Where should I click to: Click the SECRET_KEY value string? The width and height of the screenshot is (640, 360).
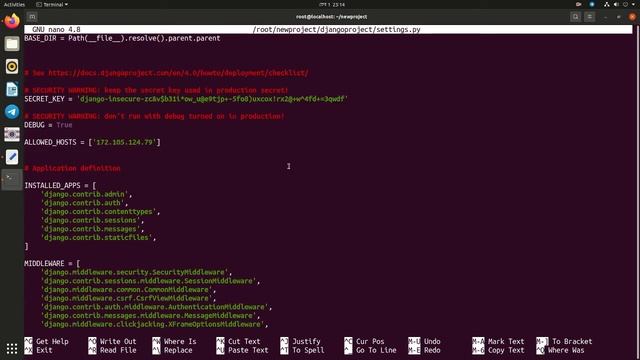point(212,99)
